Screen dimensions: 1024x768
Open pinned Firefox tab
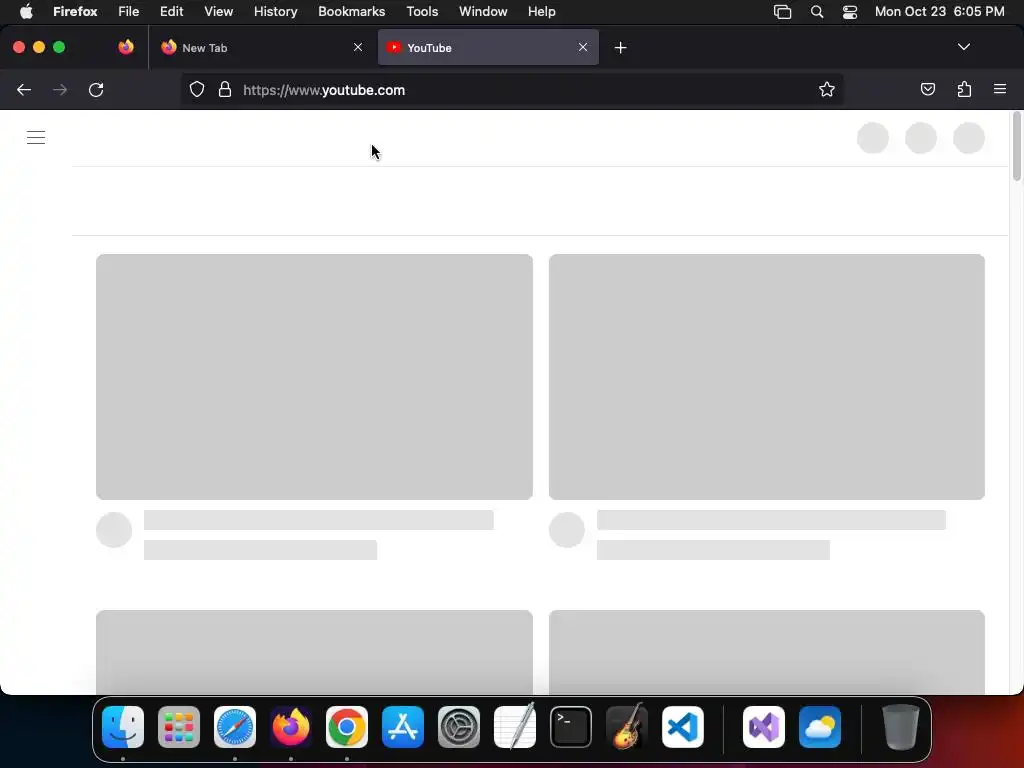point(126,47)
